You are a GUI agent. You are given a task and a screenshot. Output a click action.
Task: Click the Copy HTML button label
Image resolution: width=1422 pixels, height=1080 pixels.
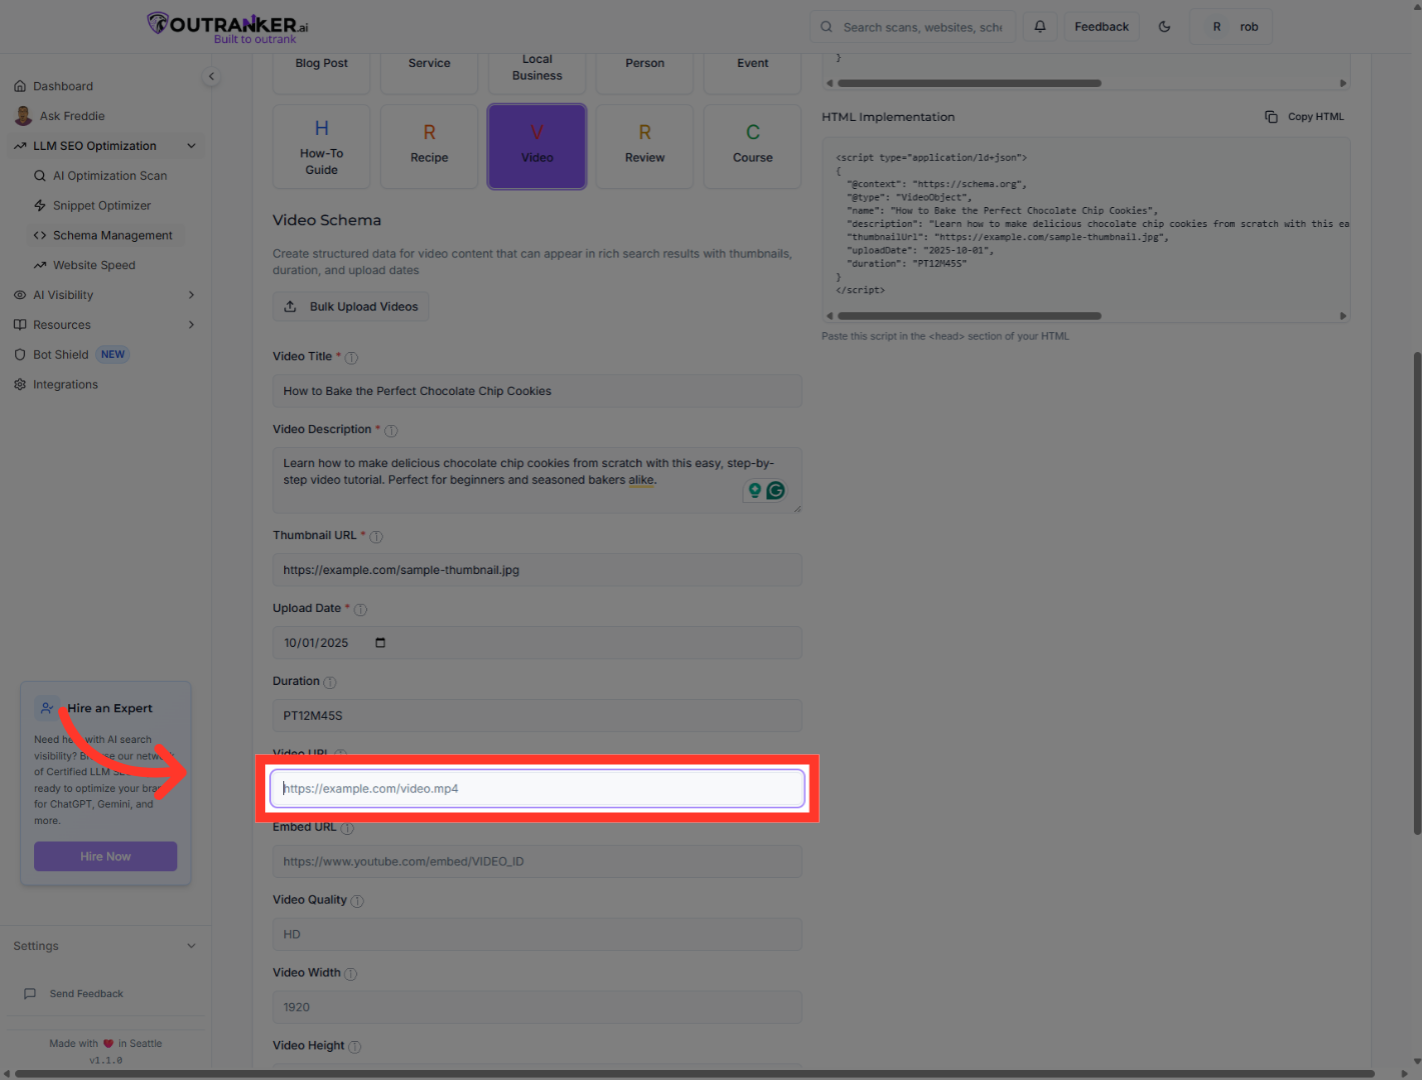pyautogui.click(x=1316, y=117)
